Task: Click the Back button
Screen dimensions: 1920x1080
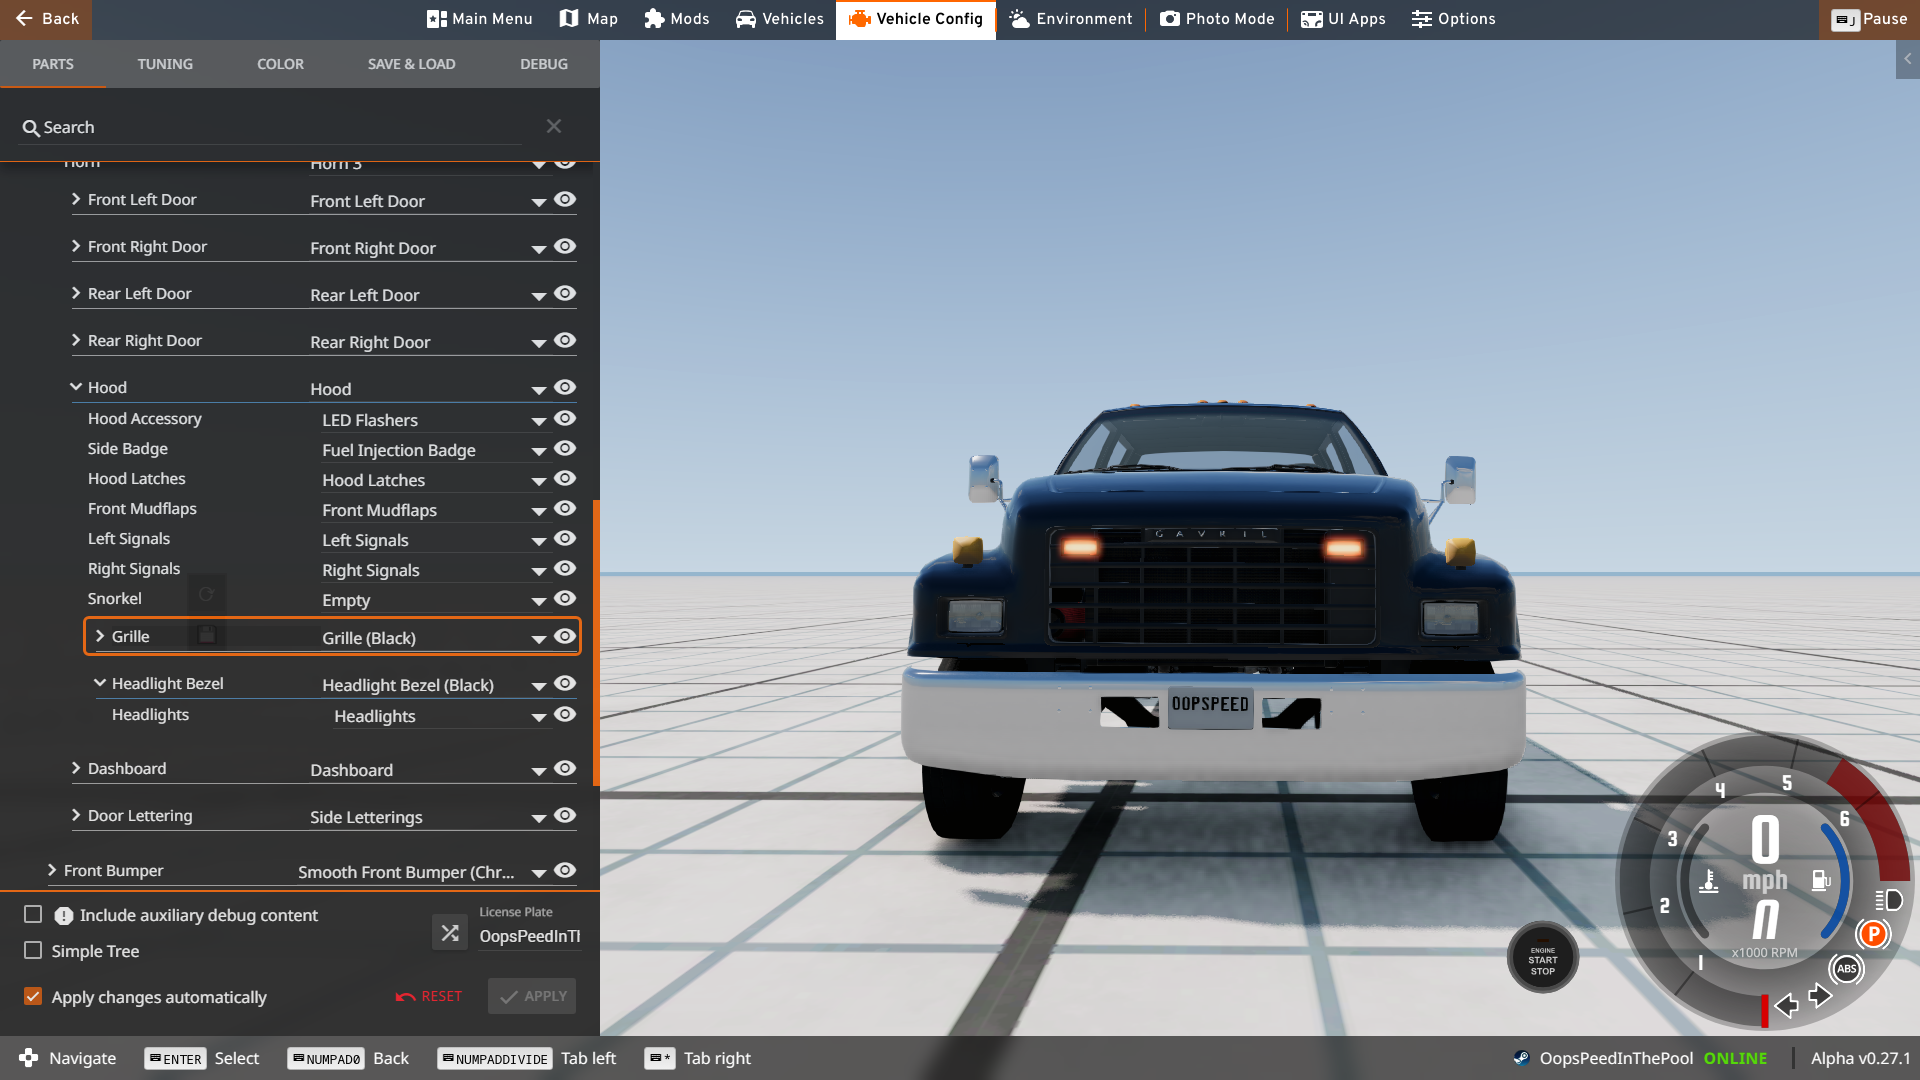Action: pos(46,19)
